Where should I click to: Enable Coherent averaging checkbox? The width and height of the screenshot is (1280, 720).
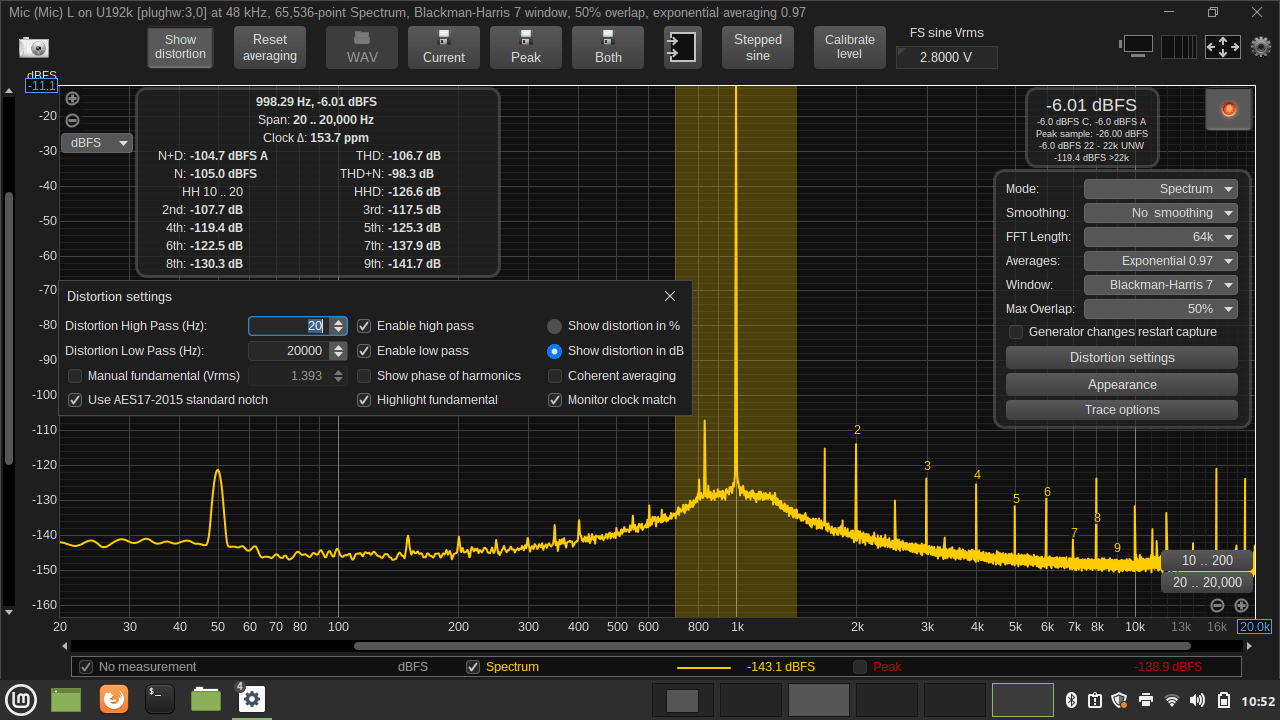point(555,376)
